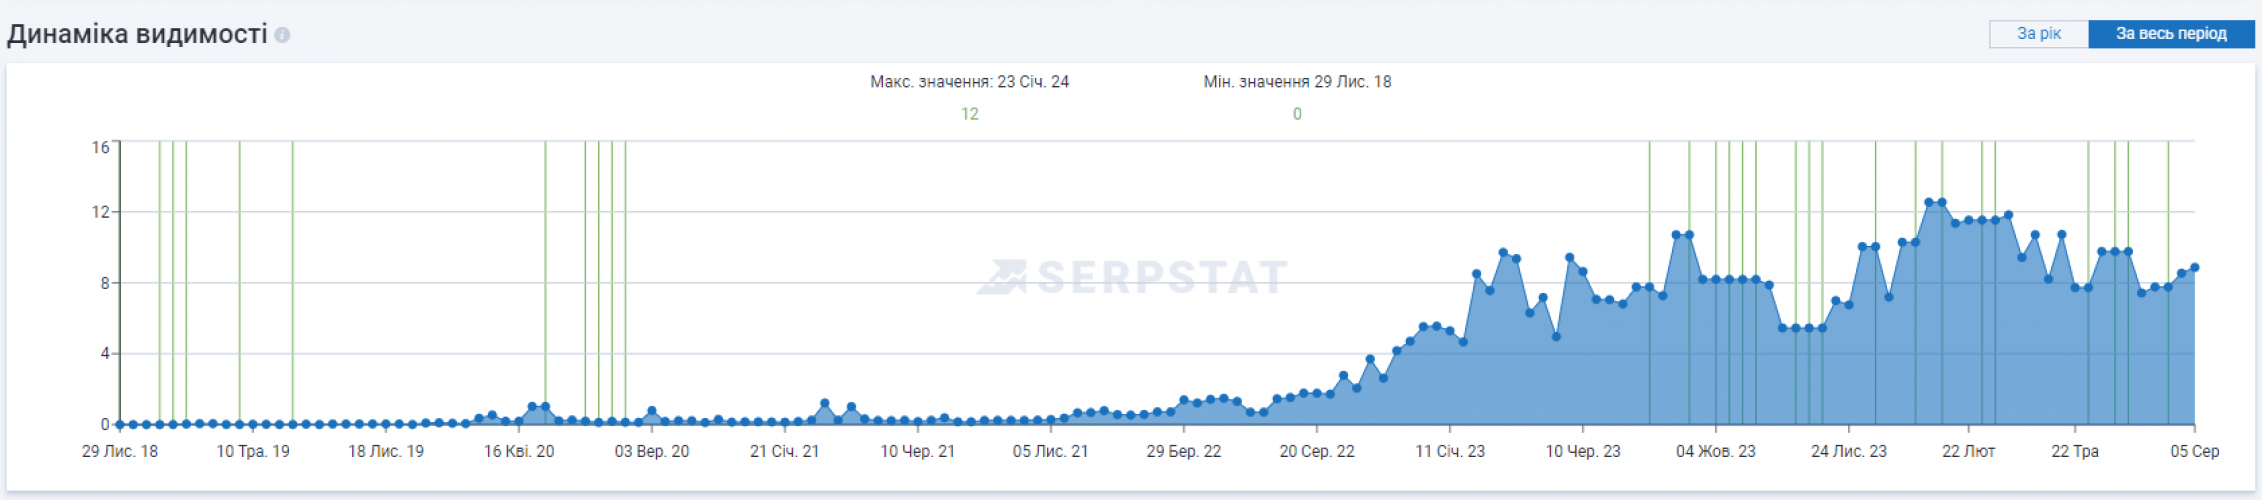Click the 22 Лют axis date

[1968, 452]
